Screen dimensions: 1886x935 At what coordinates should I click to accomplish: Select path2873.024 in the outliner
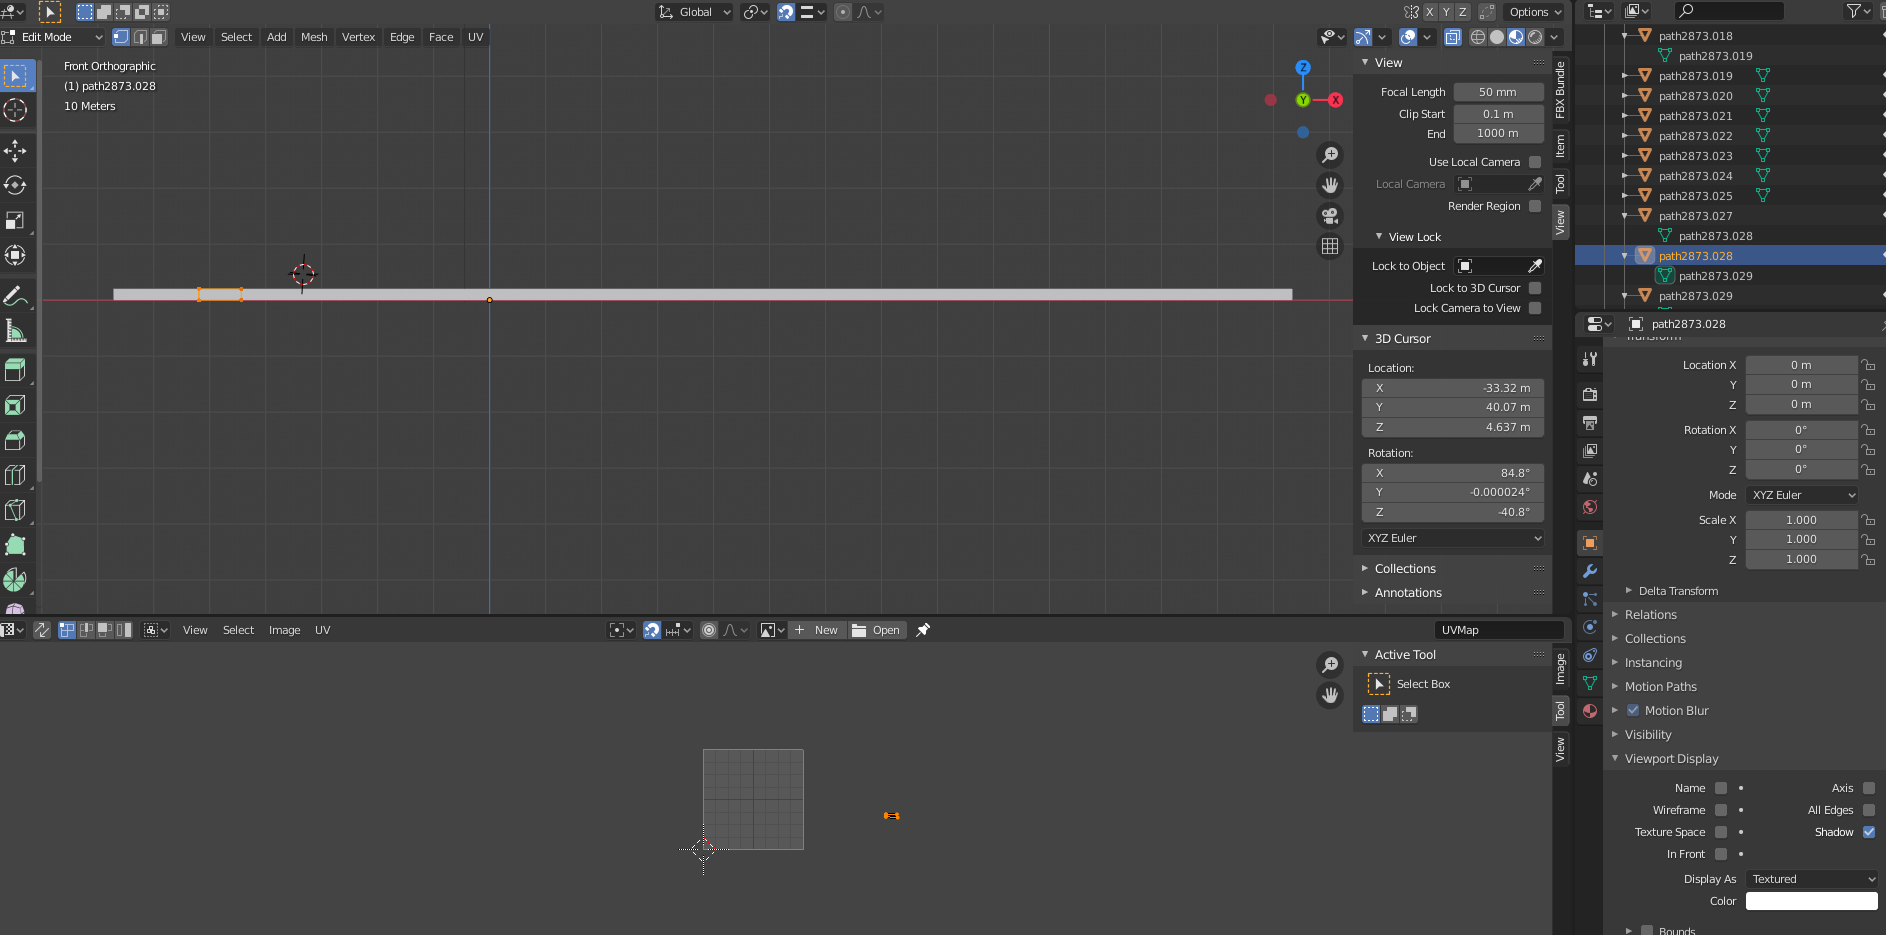(1695, 176)
